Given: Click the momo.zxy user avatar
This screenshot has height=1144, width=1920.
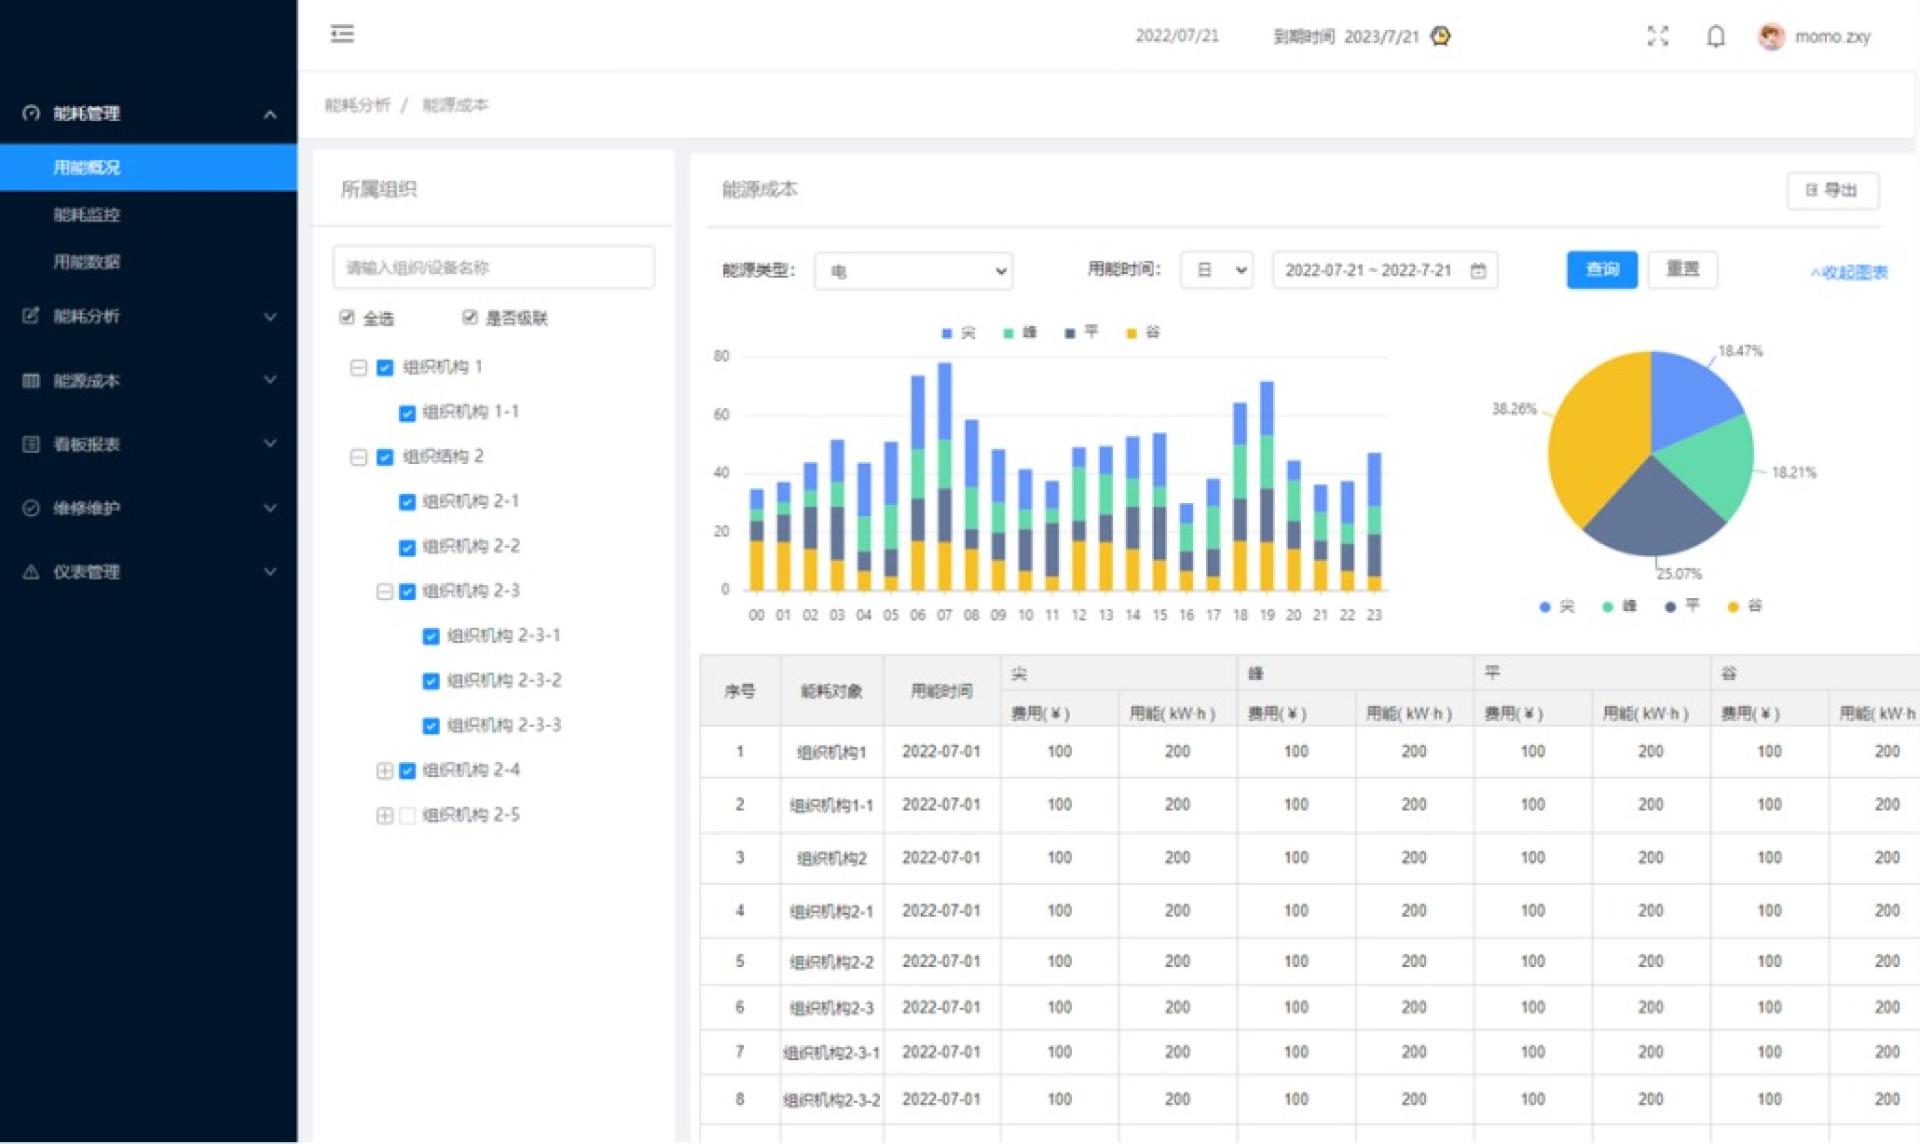Looking at the screenshot, I should click(1771, 37).
